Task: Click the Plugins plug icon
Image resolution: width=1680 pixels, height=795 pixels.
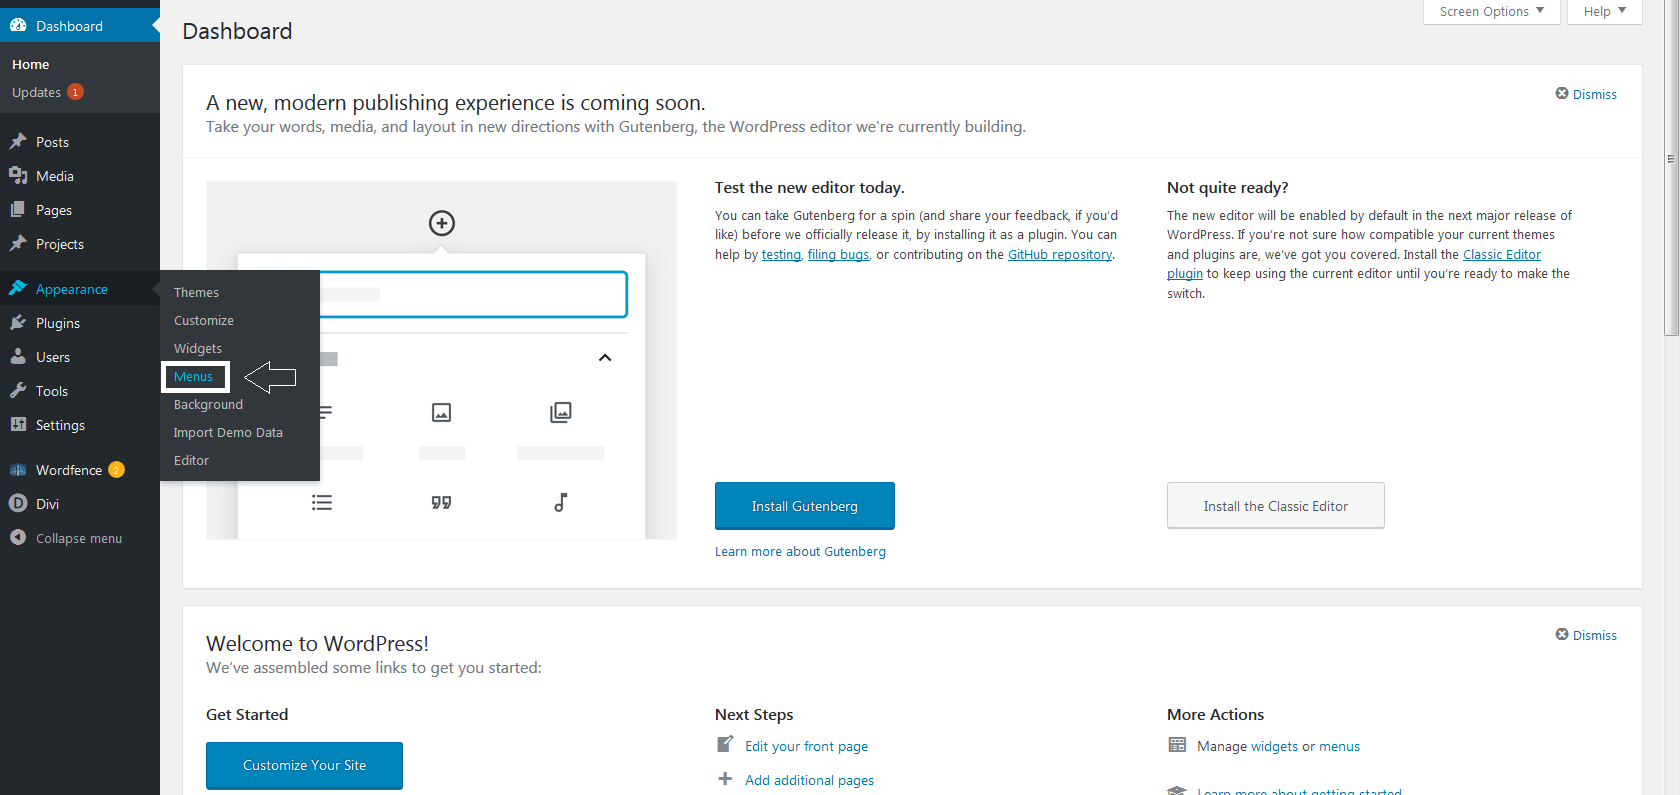Action: point(18,323)
